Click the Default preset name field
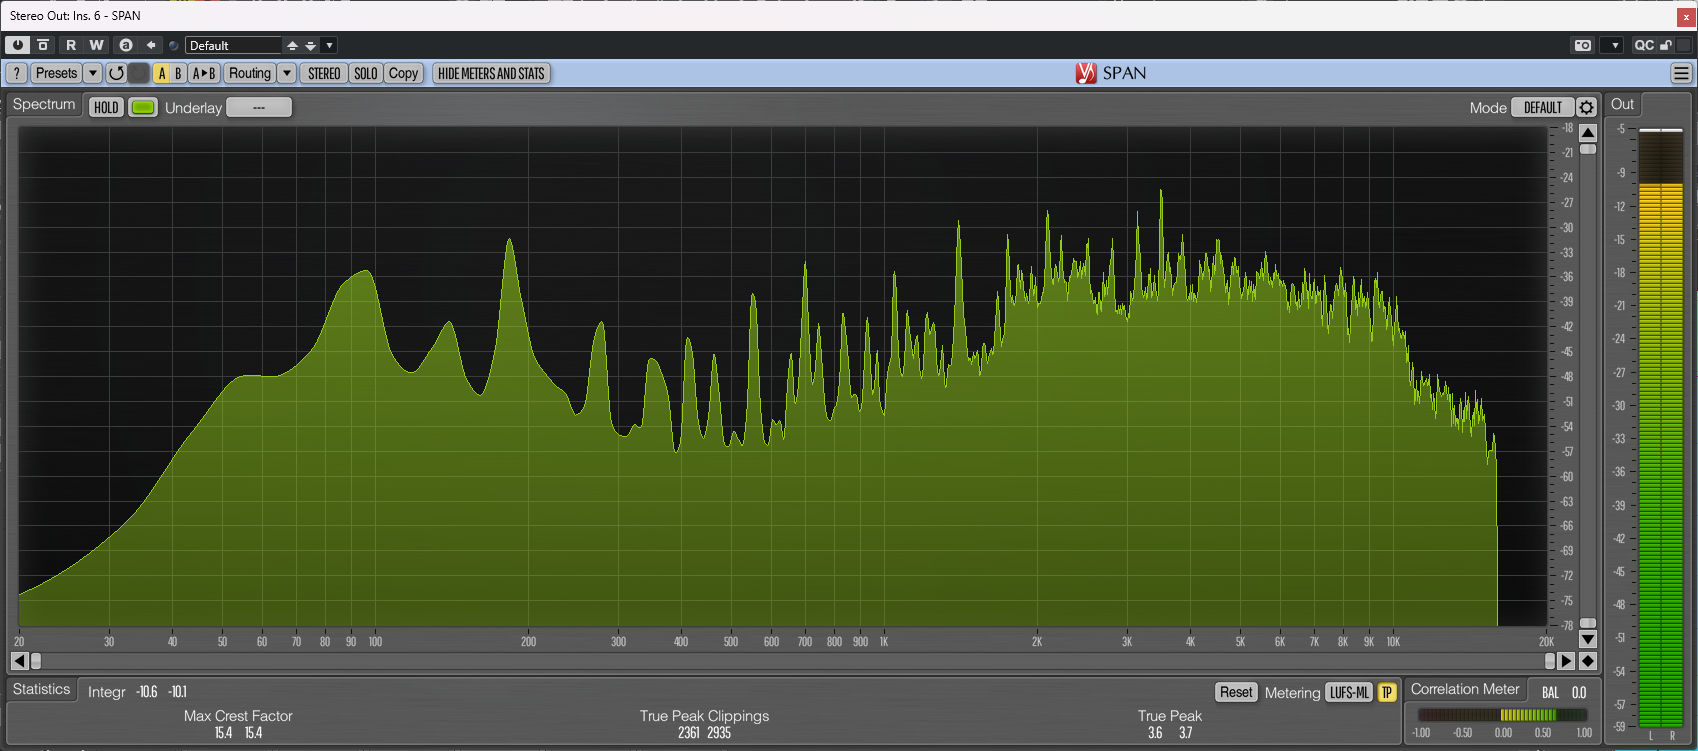The height and width of the screenshot is (751, 1698). (234, 45)
